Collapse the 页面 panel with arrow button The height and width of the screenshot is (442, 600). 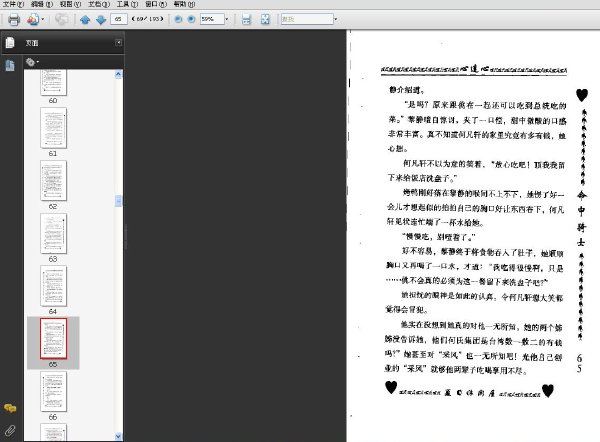[119, 42]
